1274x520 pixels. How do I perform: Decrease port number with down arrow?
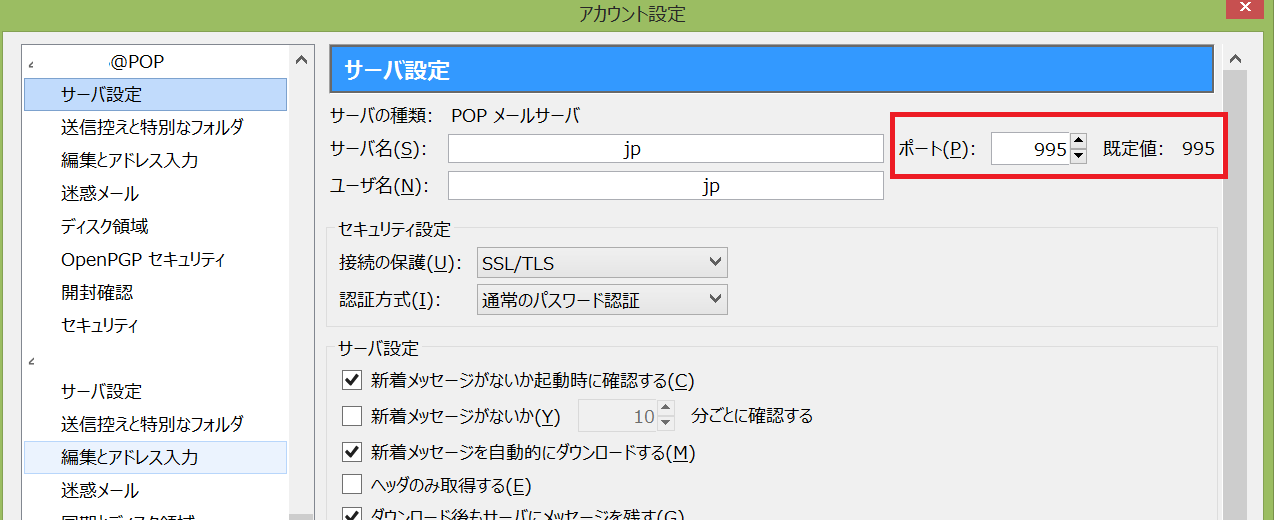(1078, 156)
